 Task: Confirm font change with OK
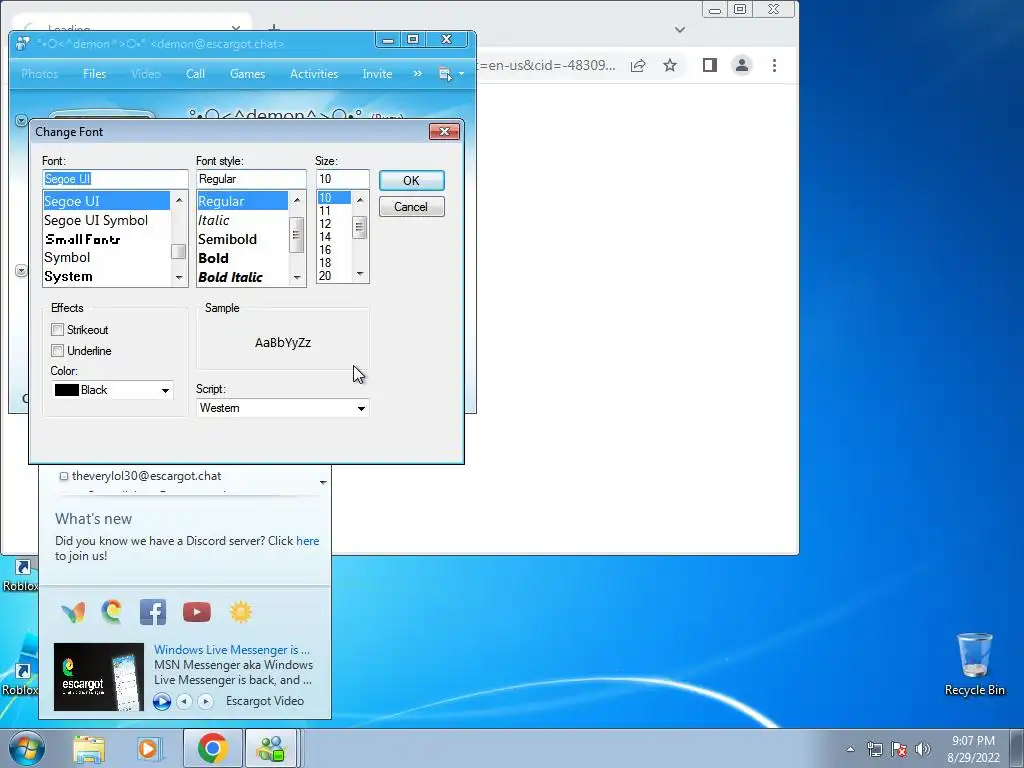[x=411, y=180]
